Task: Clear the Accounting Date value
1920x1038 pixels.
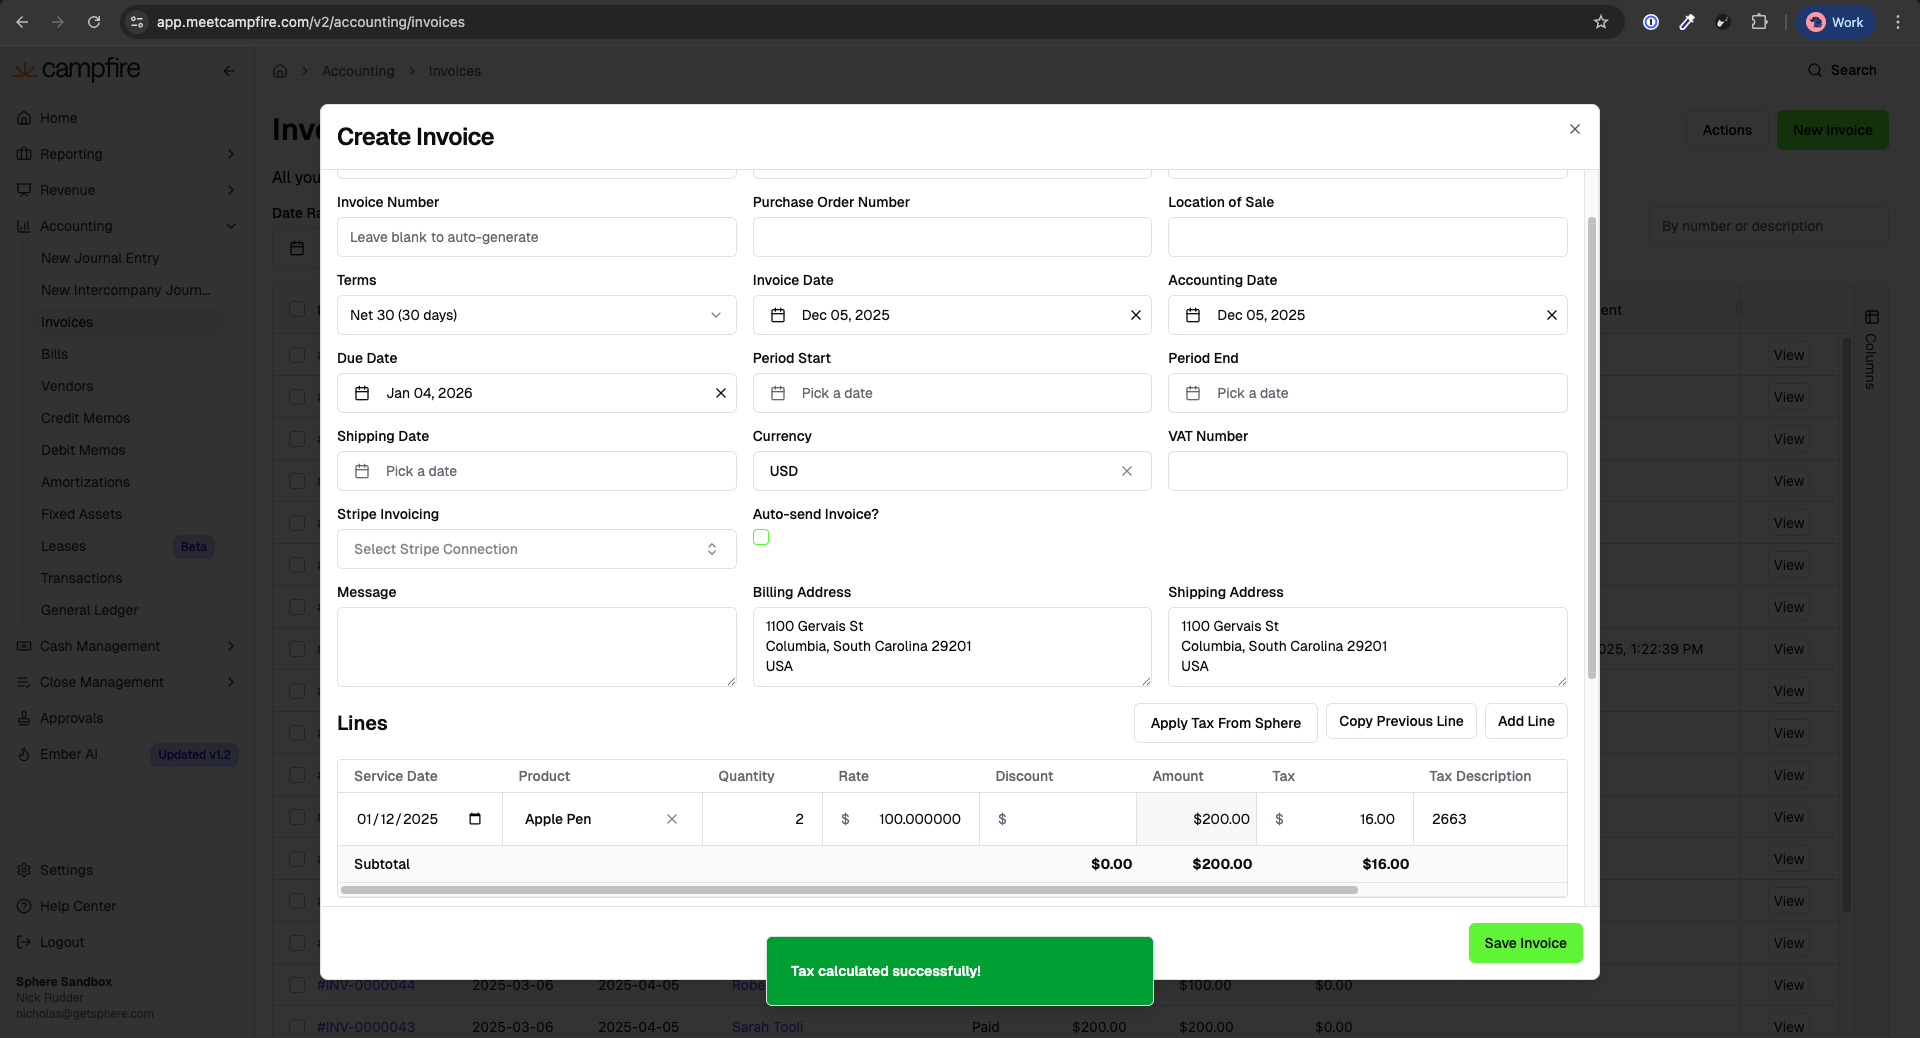Action: pyautogui.click(x=1551, y=315)
